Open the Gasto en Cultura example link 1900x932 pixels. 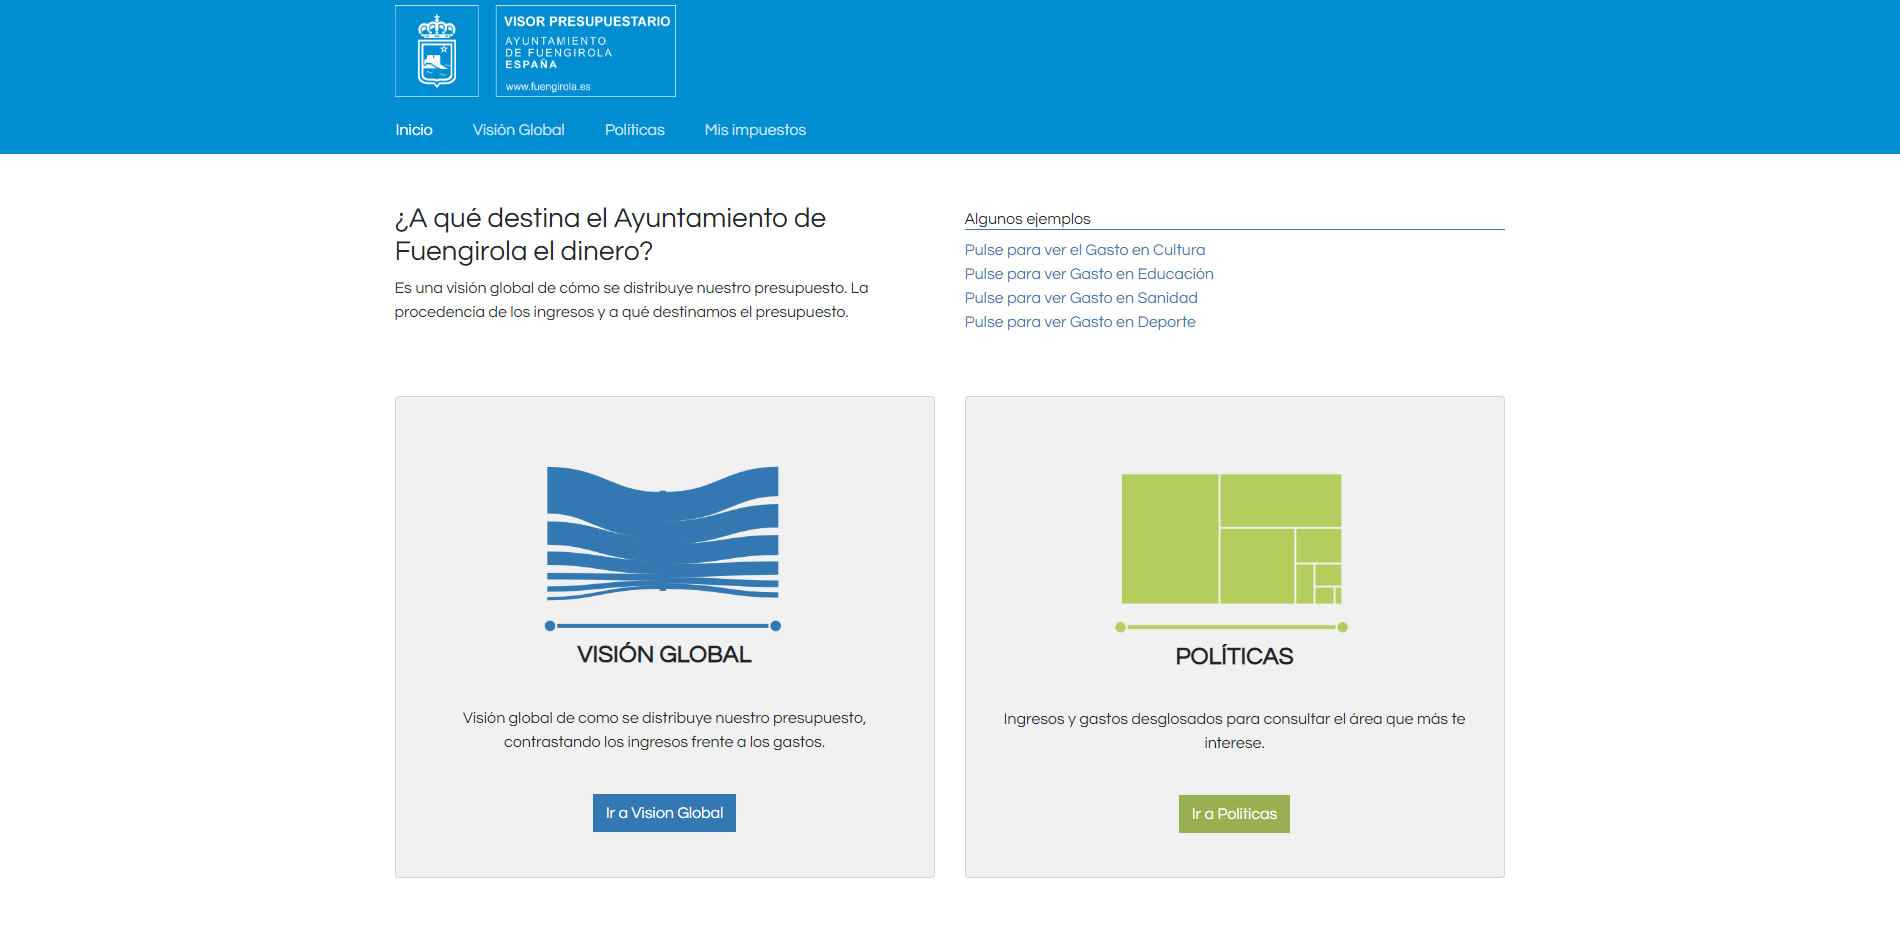point(1084,250)
